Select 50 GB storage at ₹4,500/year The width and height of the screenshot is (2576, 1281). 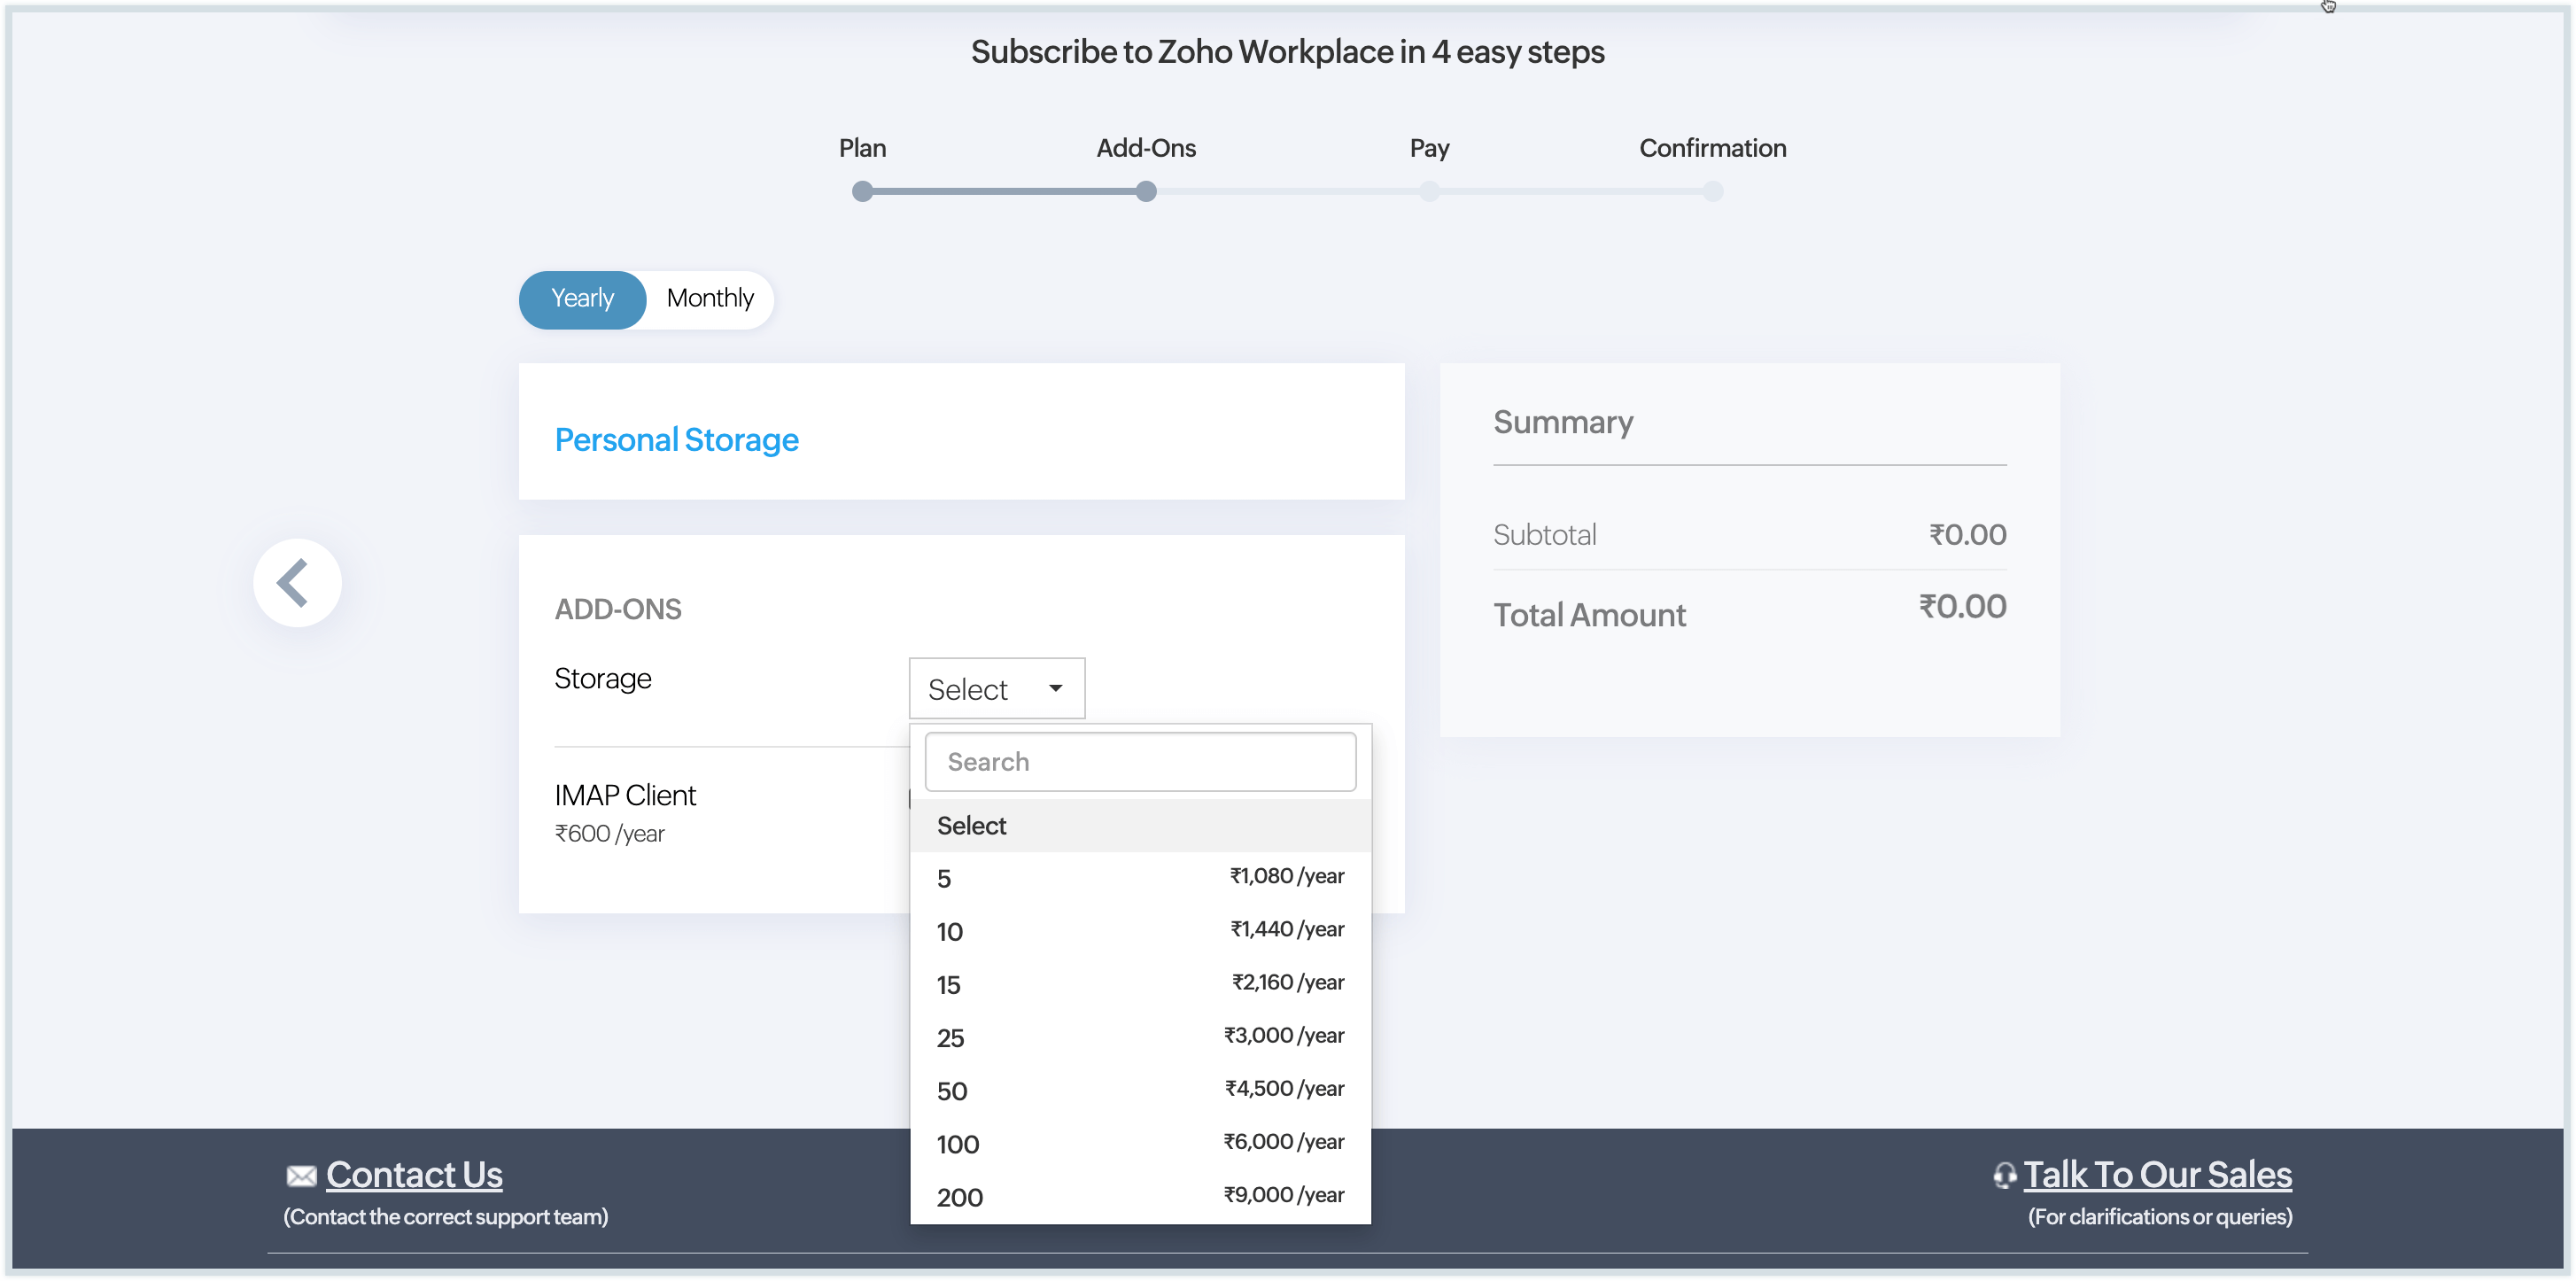(x=1138, y=1087)
